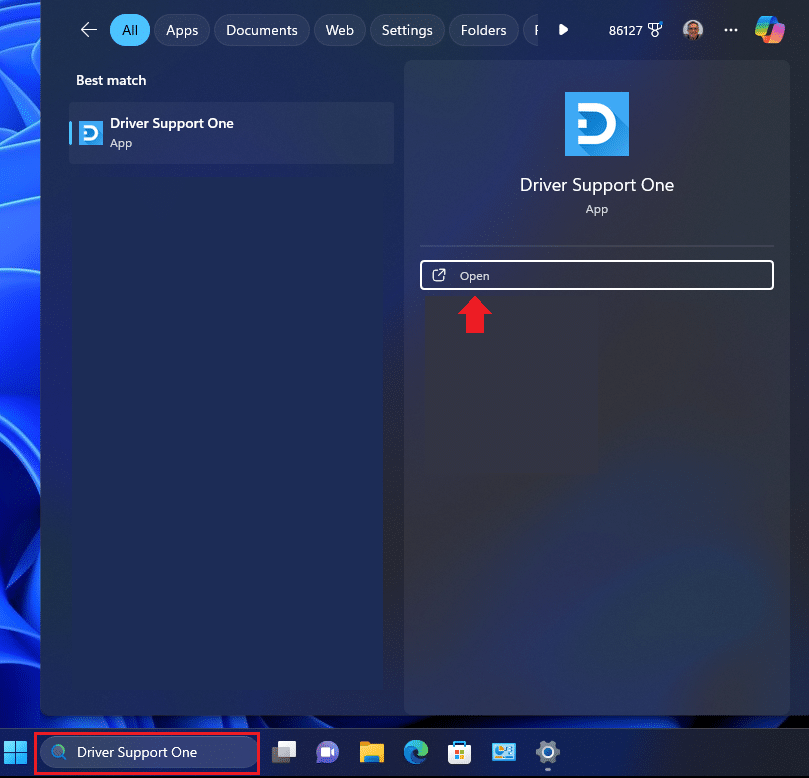This screenshot has width=809, height=778.
Task: Open the three-dot options menu
Action: coord(733,30)
